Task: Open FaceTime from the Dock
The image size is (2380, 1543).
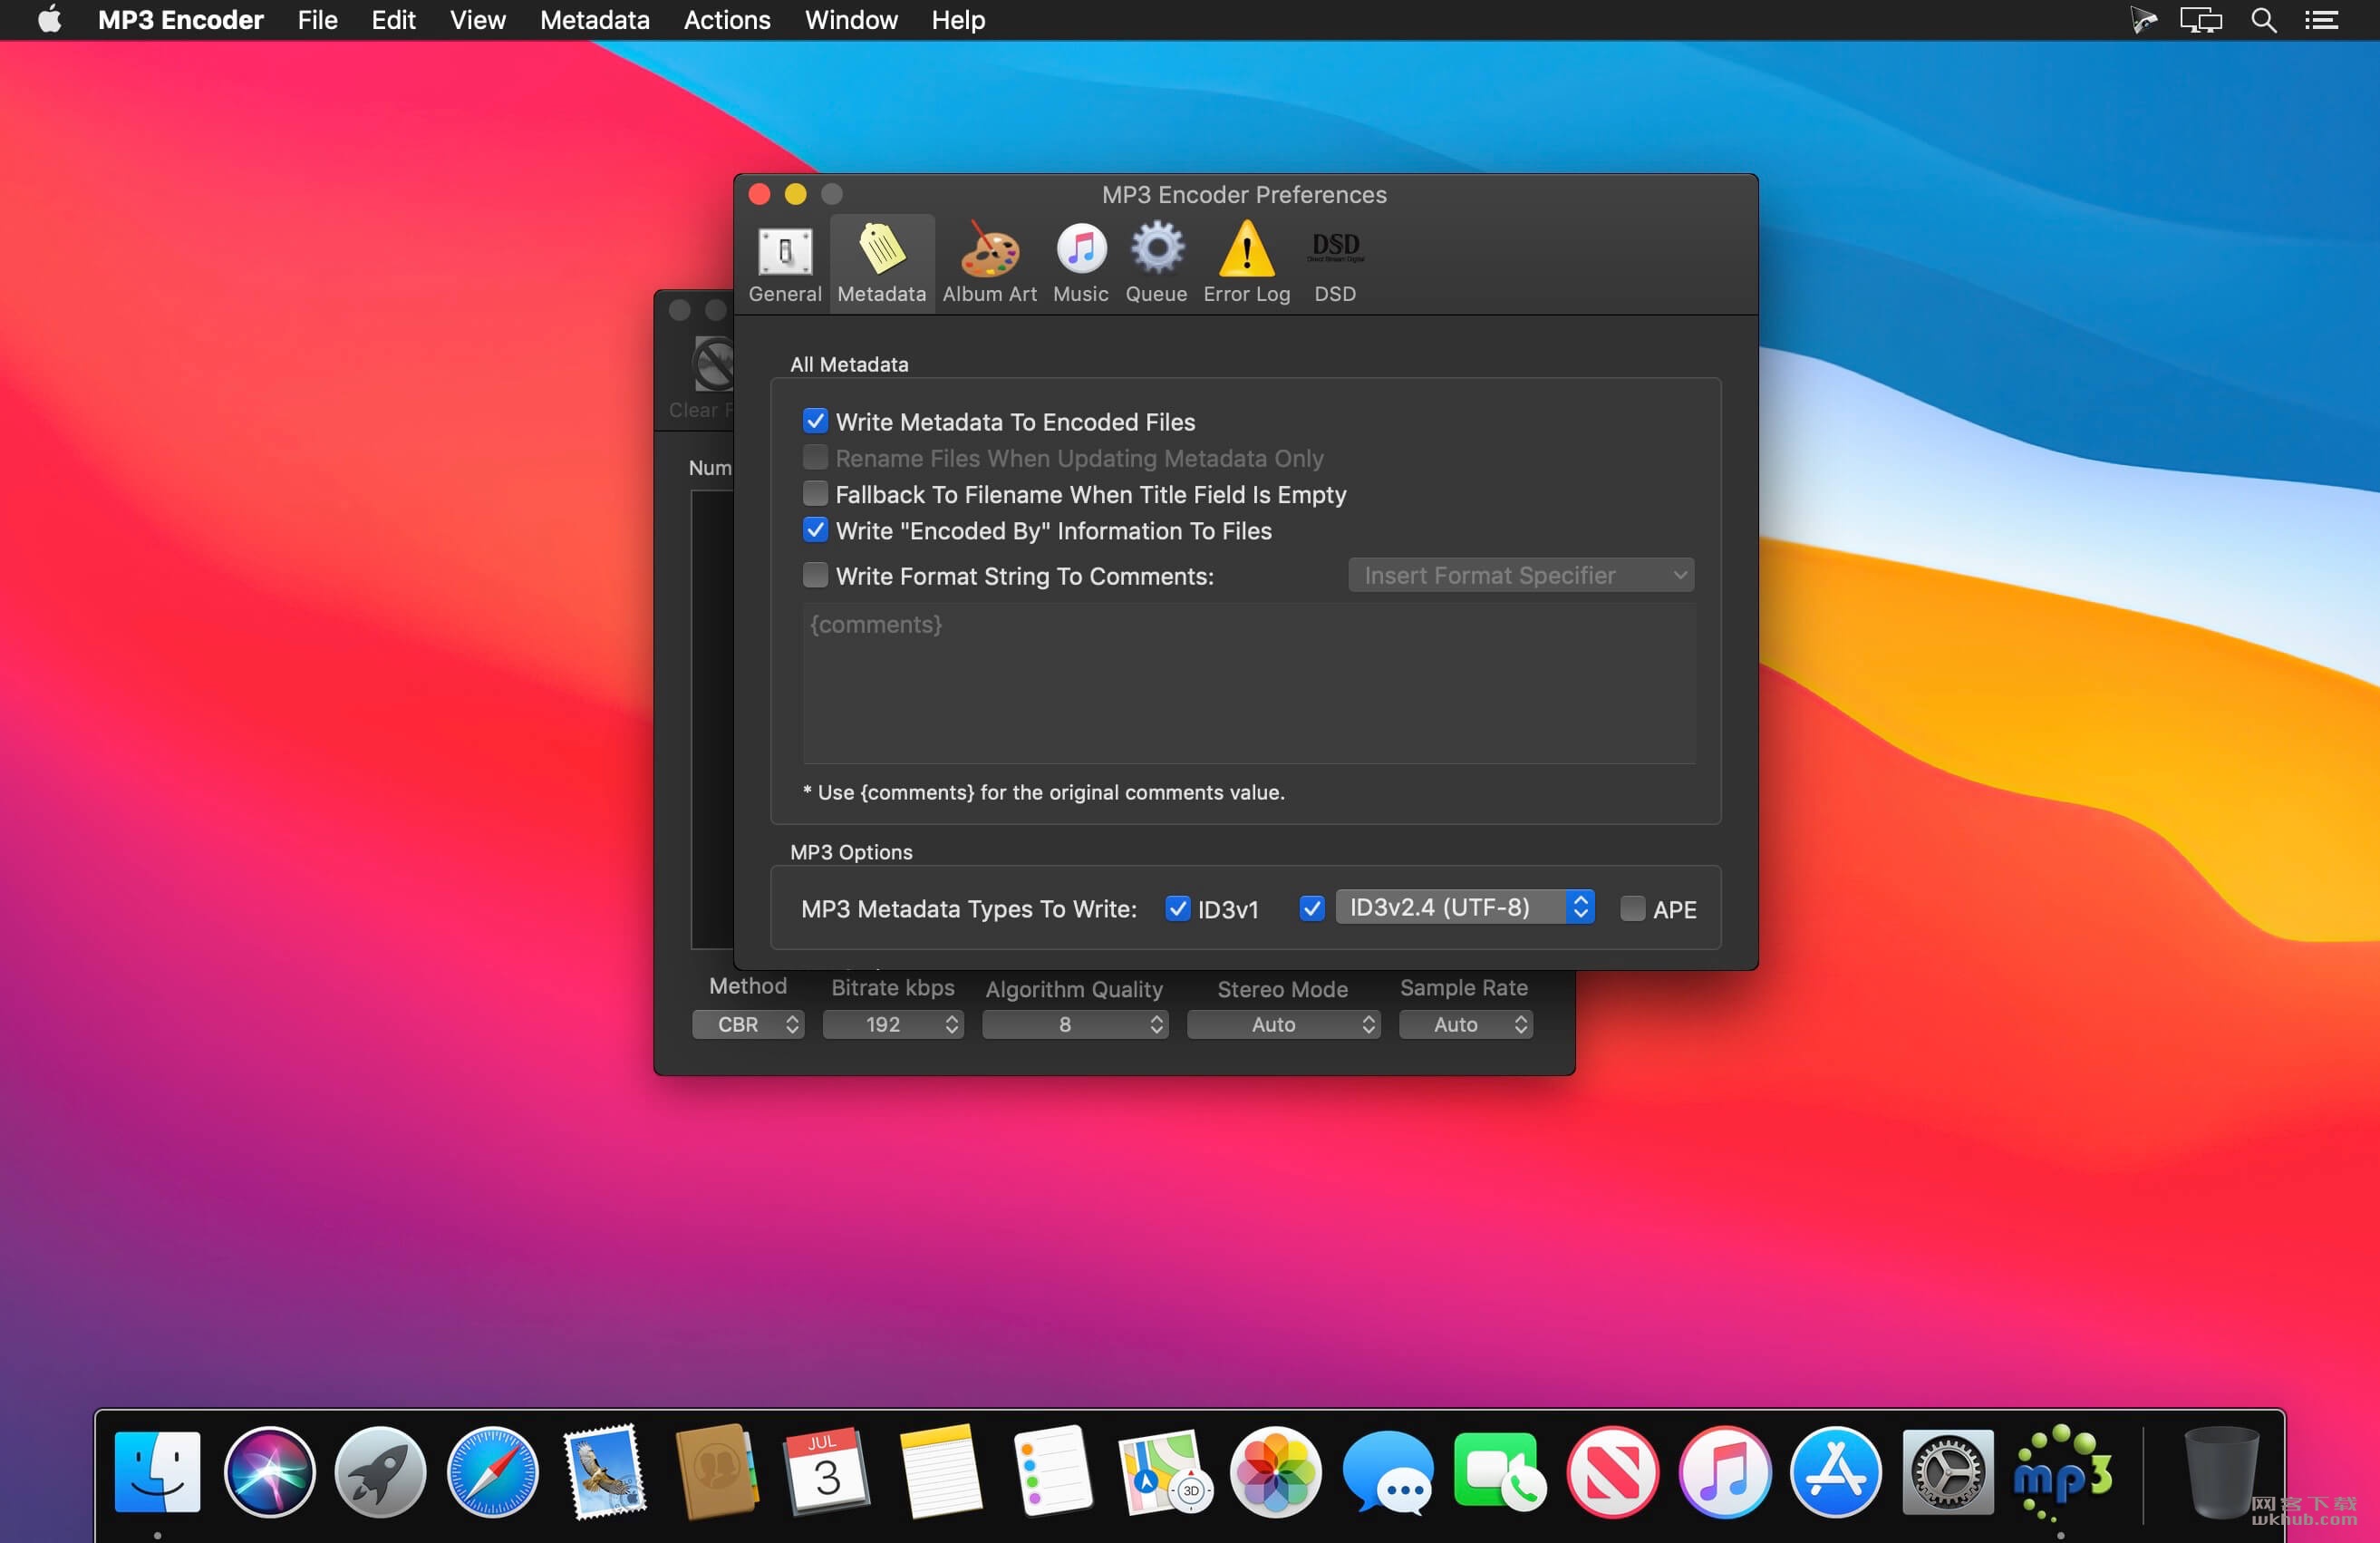Action: pyautogui.click(x=1499, y=1471)
